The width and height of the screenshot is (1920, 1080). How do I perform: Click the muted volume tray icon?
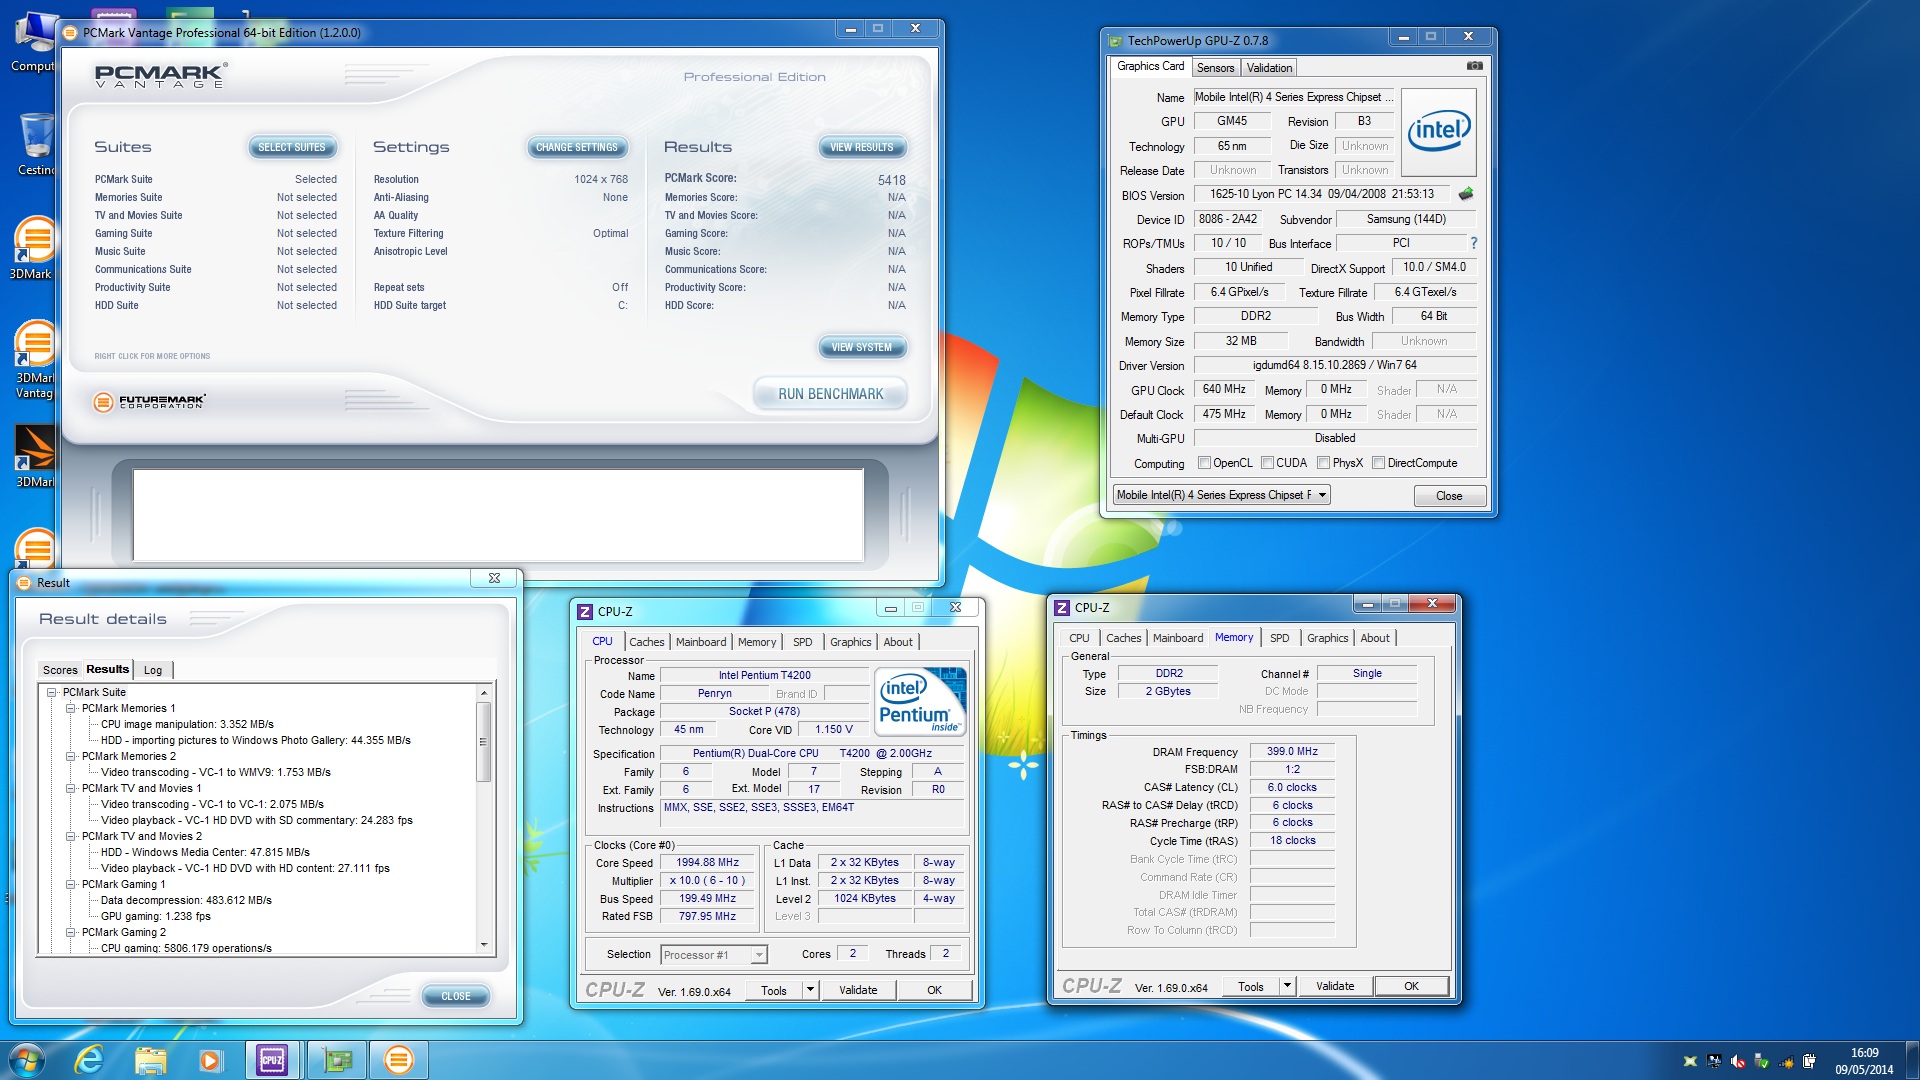[x=1738, y=1061]
